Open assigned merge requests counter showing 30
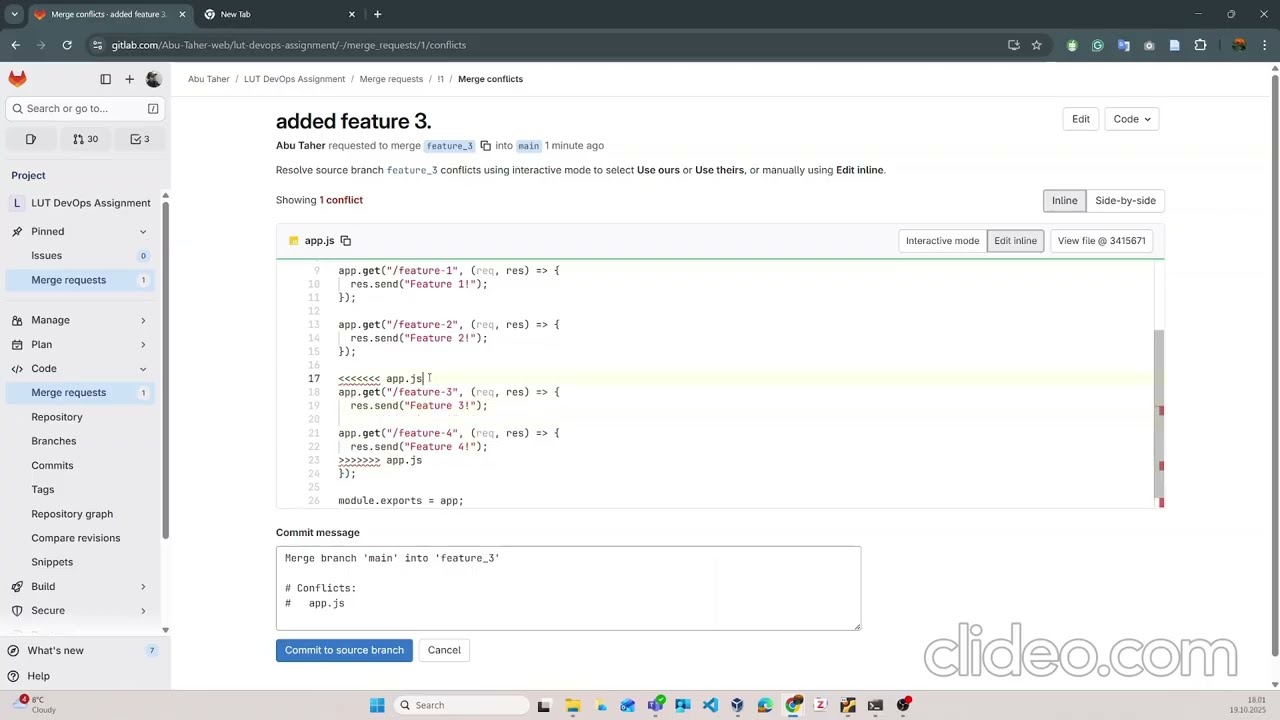The width and height of the screenshot is (1280, 720). click(85, 139)
